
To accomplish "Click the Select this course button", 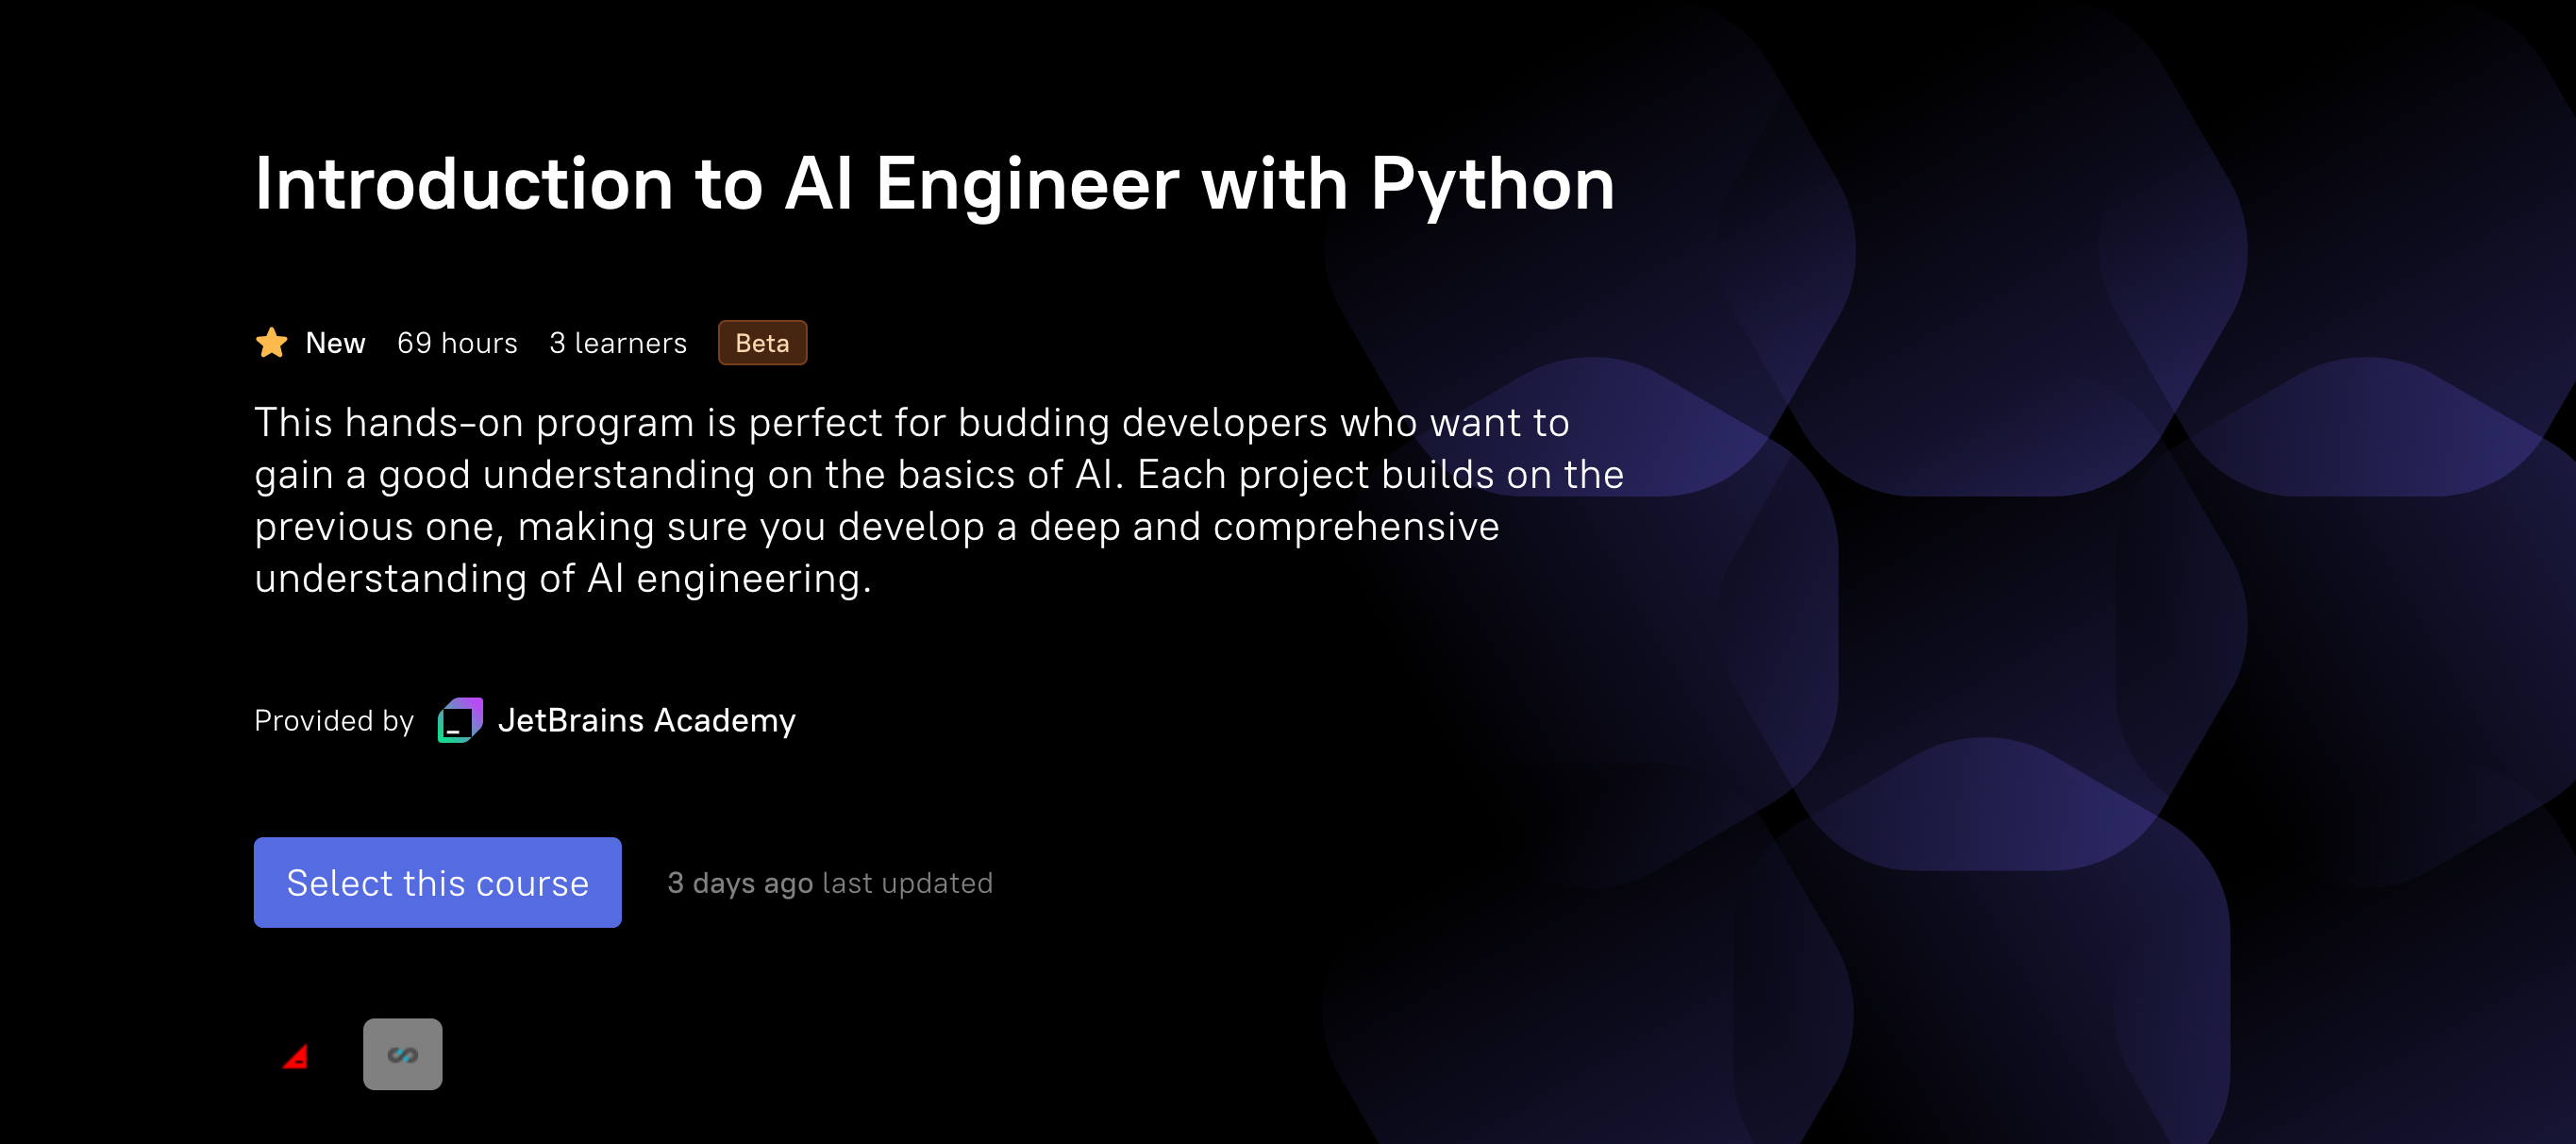I will coord(437,882).
